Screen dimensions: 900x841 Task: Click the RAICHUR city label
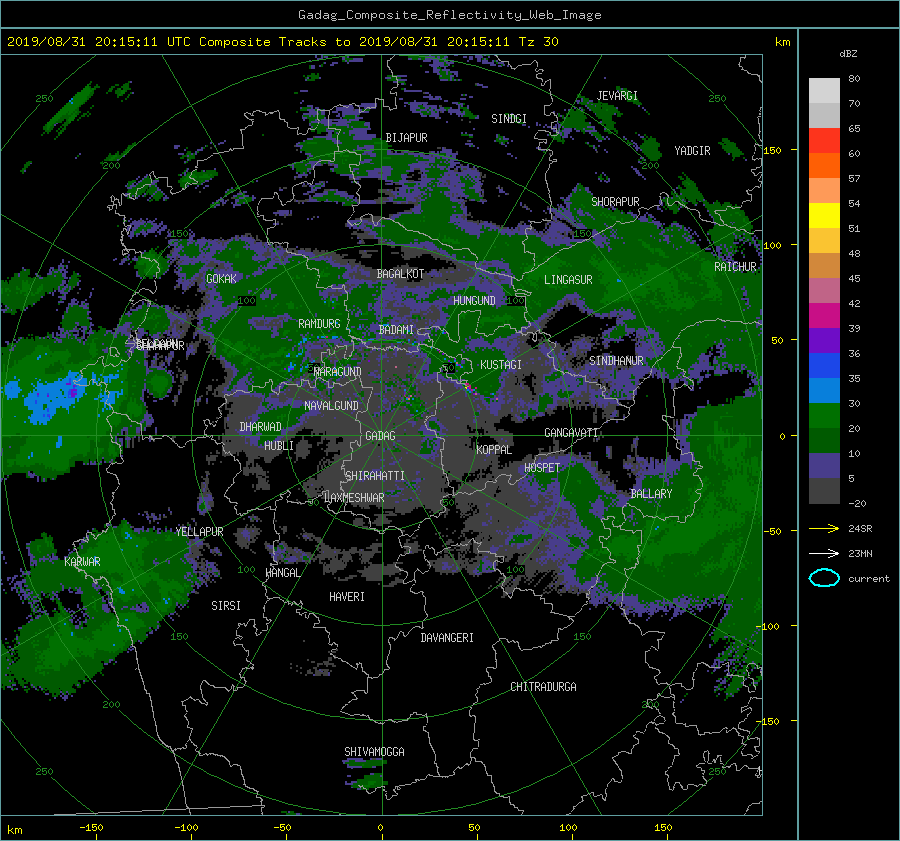(x=735, y=267)
